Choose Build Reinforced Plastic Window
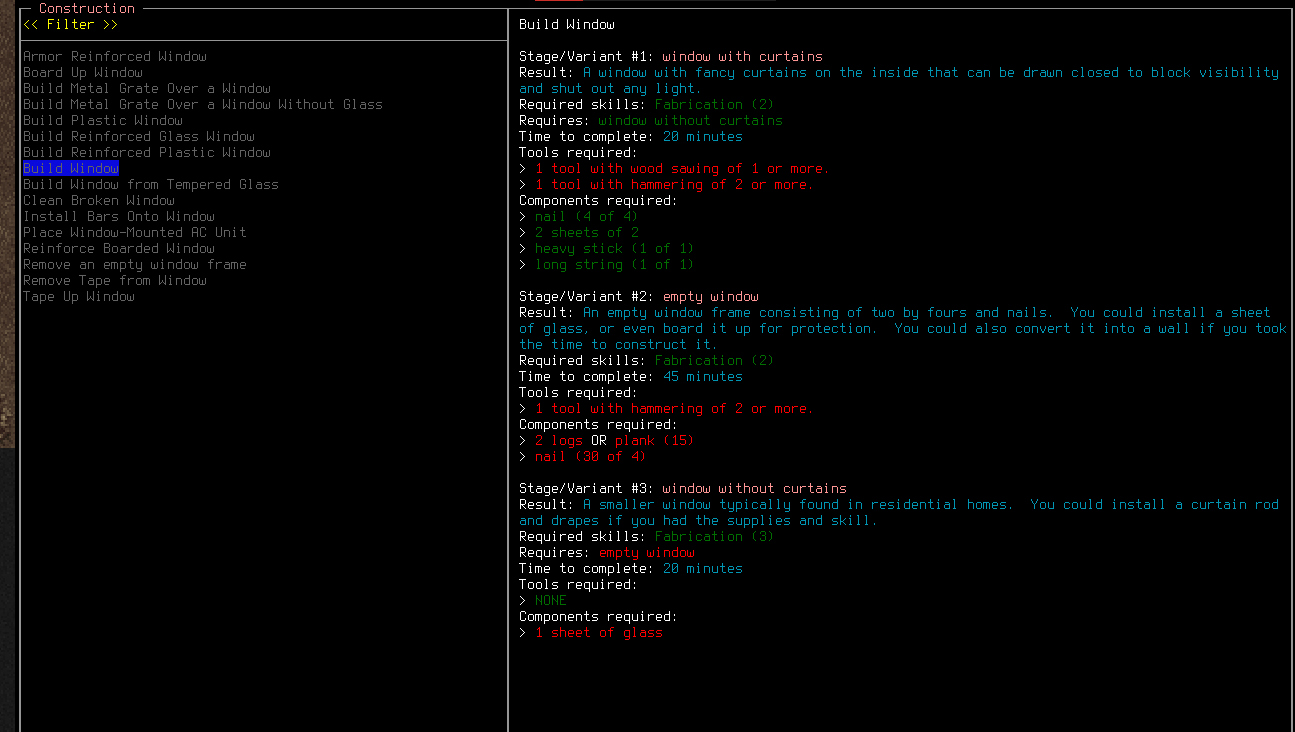This screenshot has height=732, width=1295. pos(147,152)
